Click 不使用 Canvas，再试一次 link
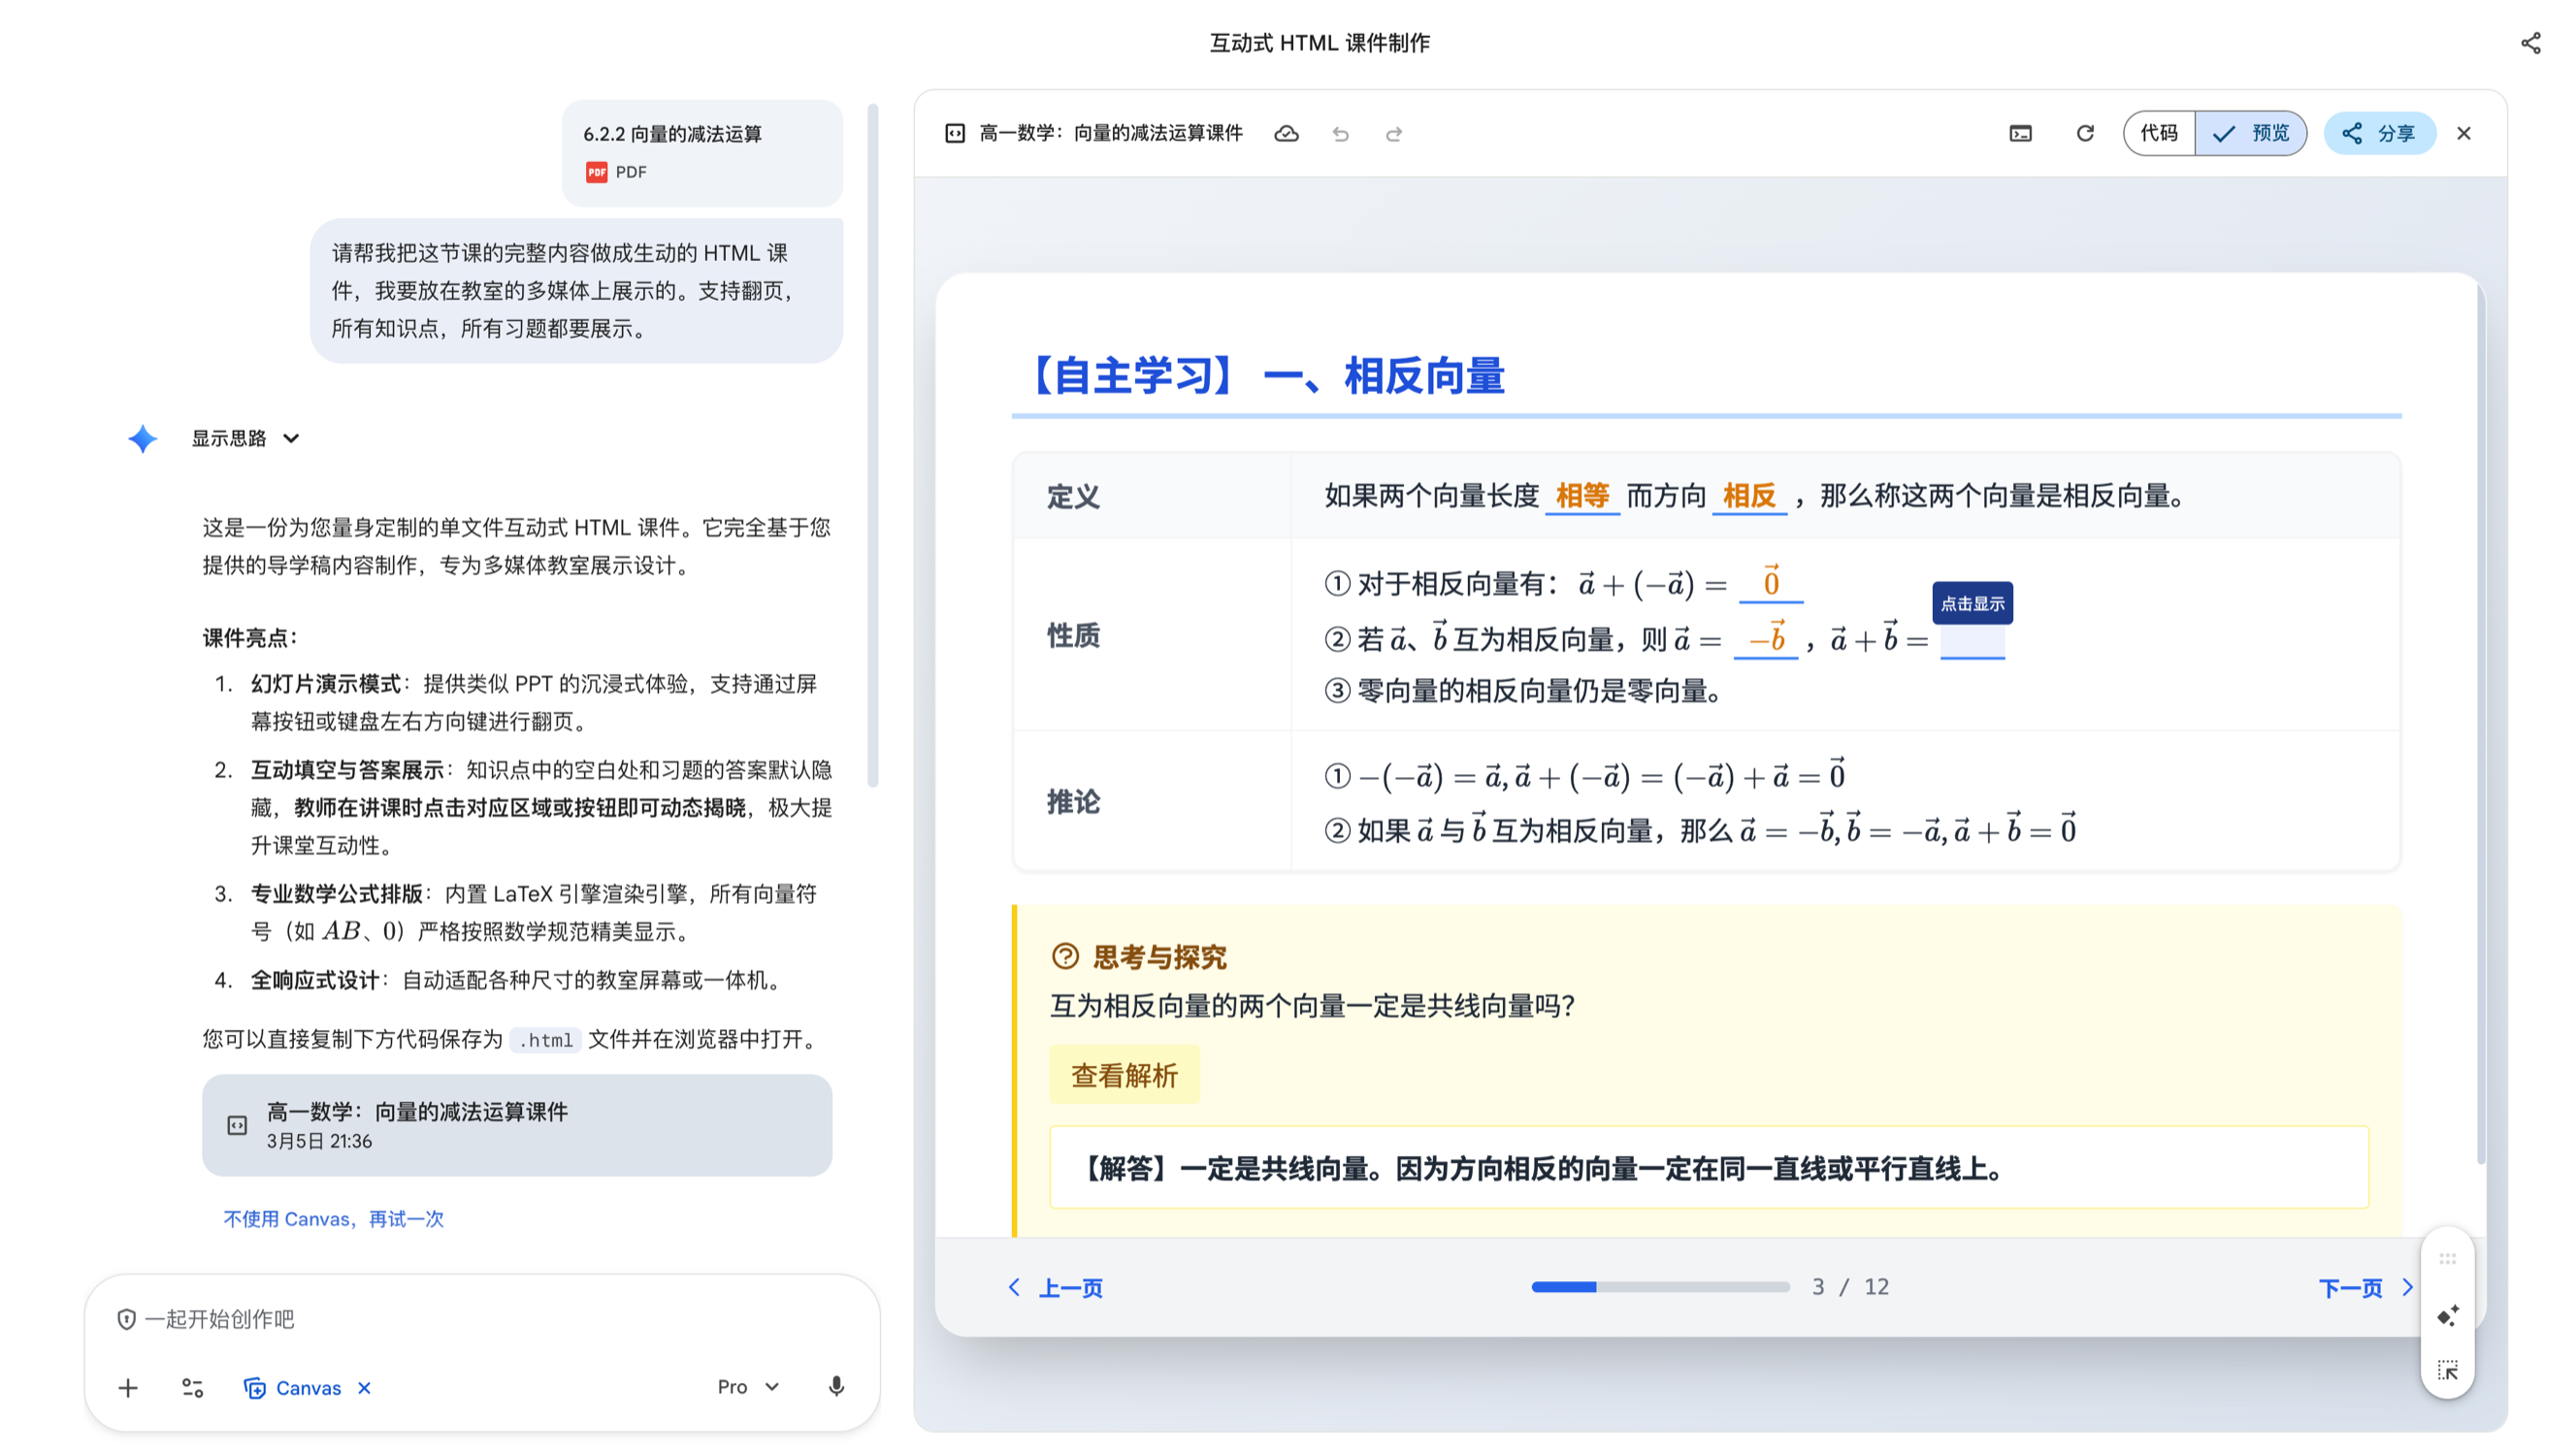Viewport: 2576px width, 1454px height. [333, 1219]
